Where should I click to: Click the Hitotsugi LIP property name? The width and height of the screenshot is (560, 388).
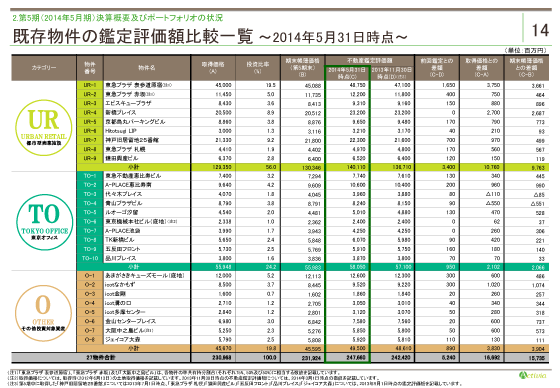(x=121, y=131)
